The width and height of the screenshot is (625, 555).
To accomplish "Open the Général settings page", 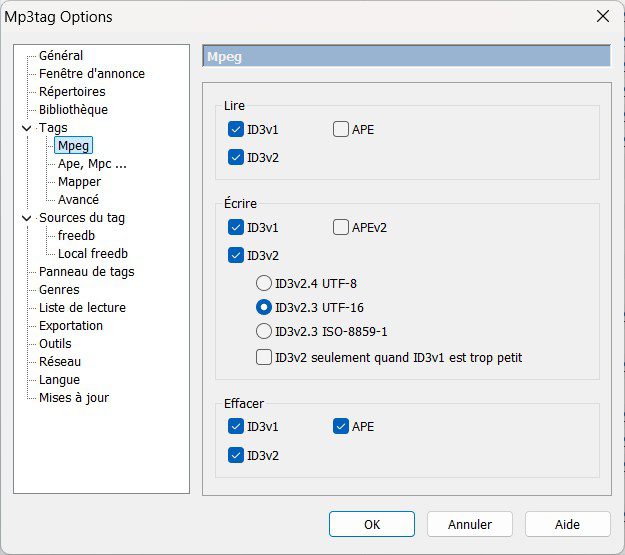I will (x=61, y=55).
